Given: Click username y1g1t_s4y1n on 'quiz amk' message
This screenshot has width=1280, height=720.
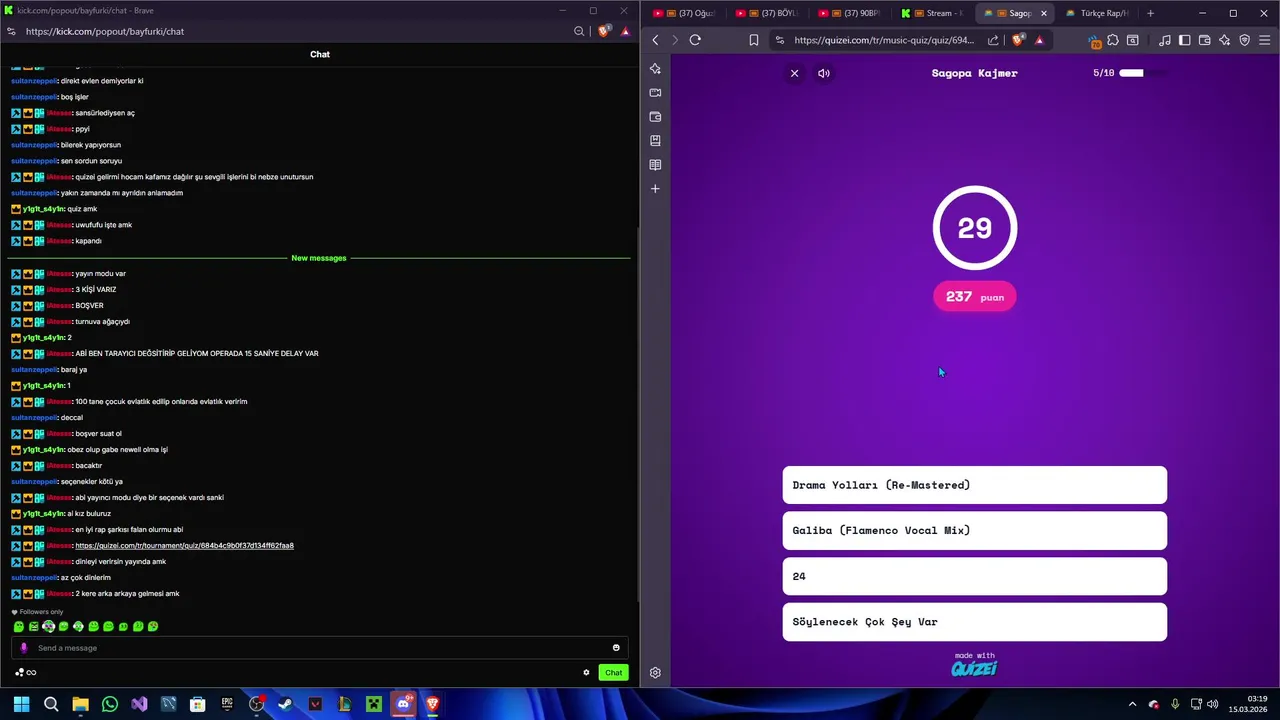Looking at the screenshot, I should point(44,209).
